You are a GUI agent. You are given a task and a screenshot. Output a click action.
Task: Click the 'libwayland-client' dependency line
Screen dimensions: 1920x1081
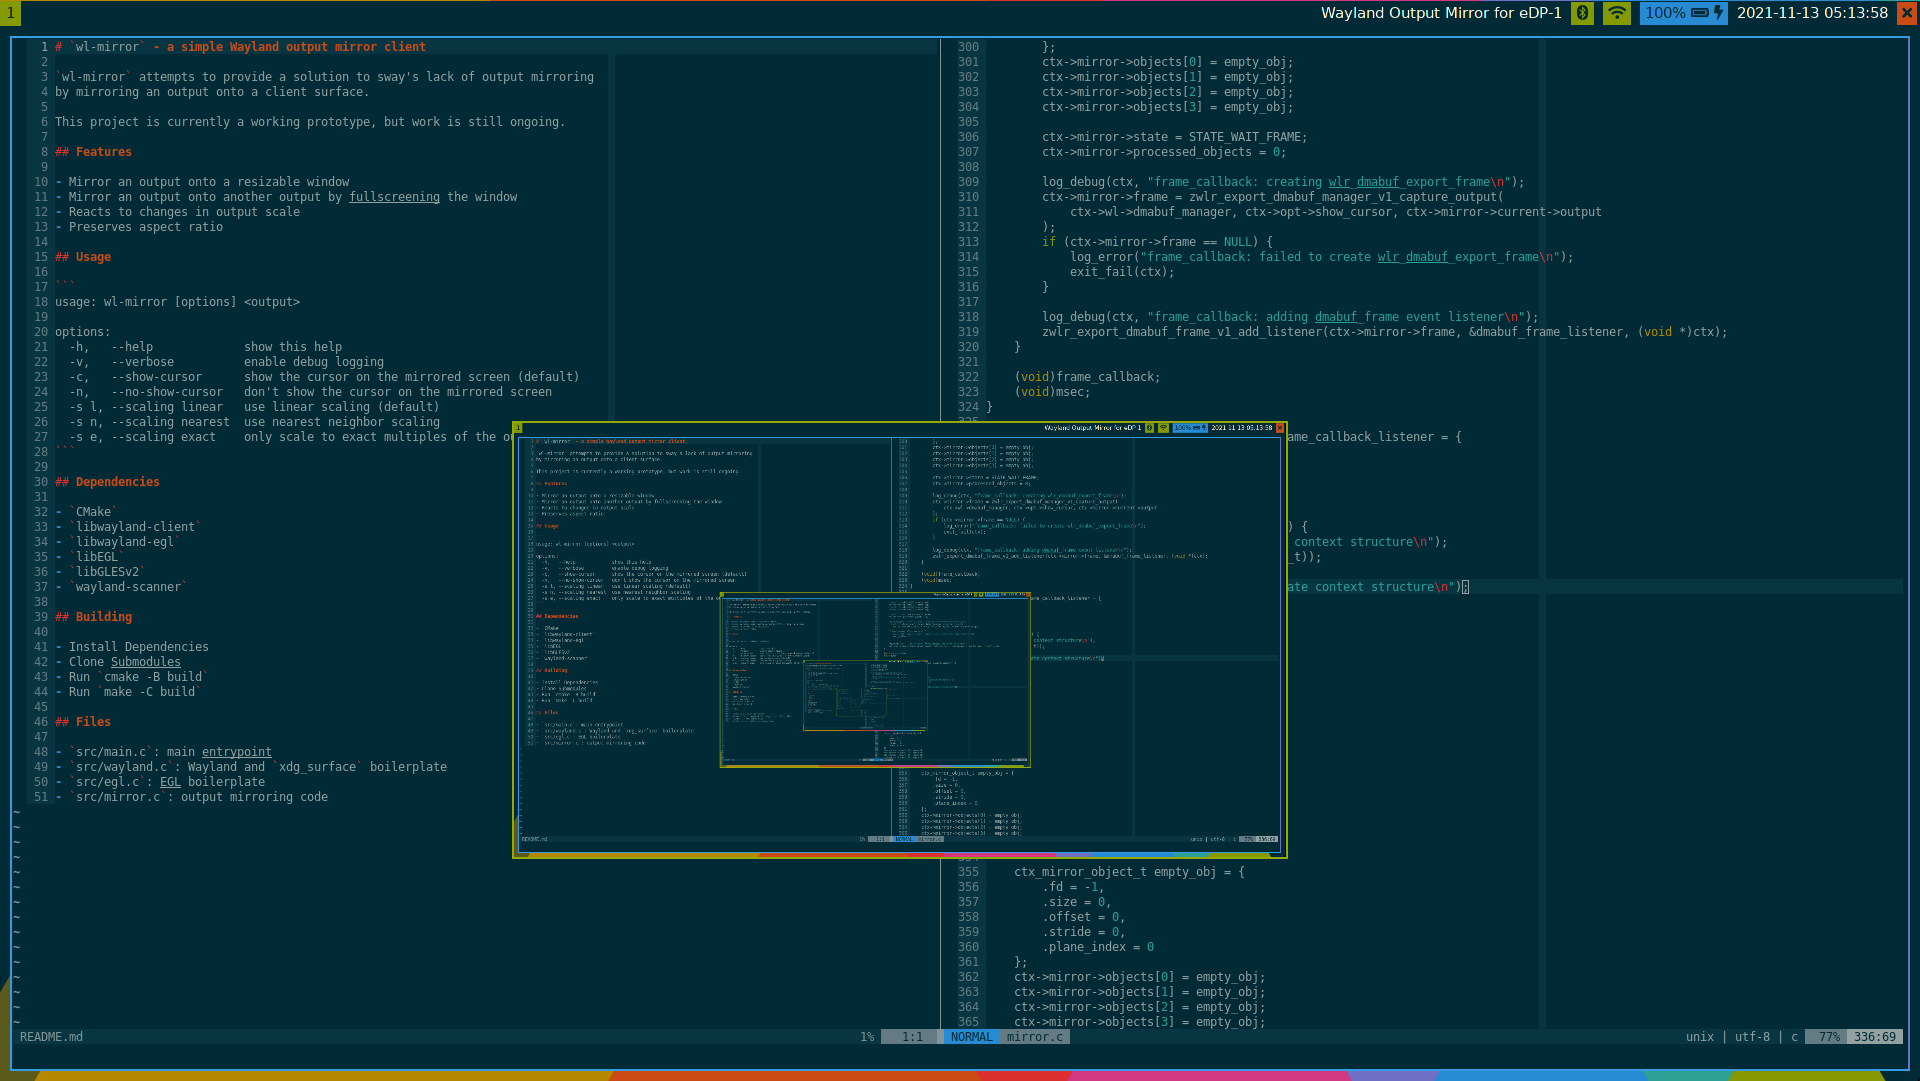tap(128, 527)
